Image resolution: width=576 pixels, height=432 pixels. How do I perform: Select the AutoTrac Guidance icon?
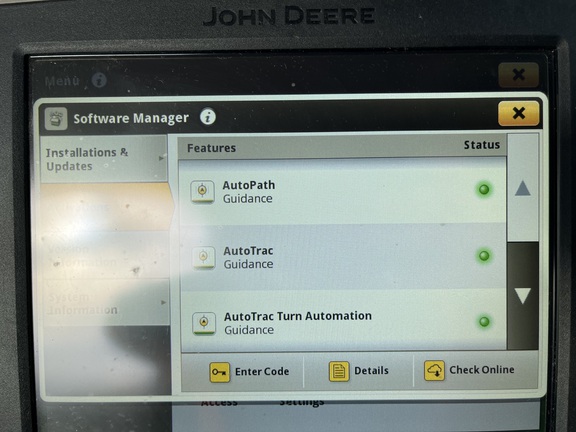tap(204, 257)
